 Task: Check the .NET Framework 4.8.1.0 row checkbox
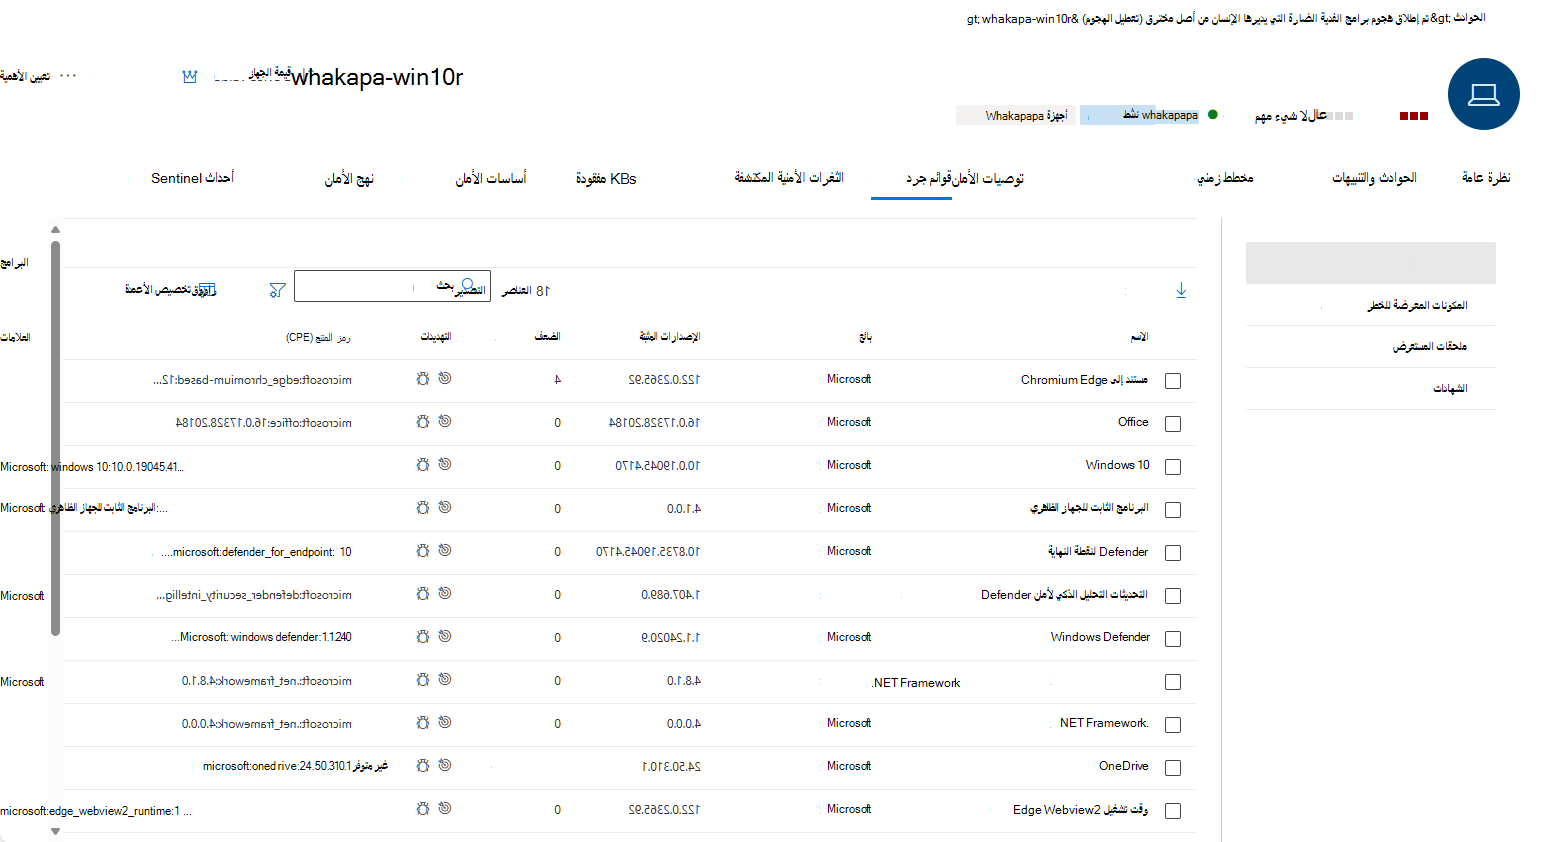1173,682
